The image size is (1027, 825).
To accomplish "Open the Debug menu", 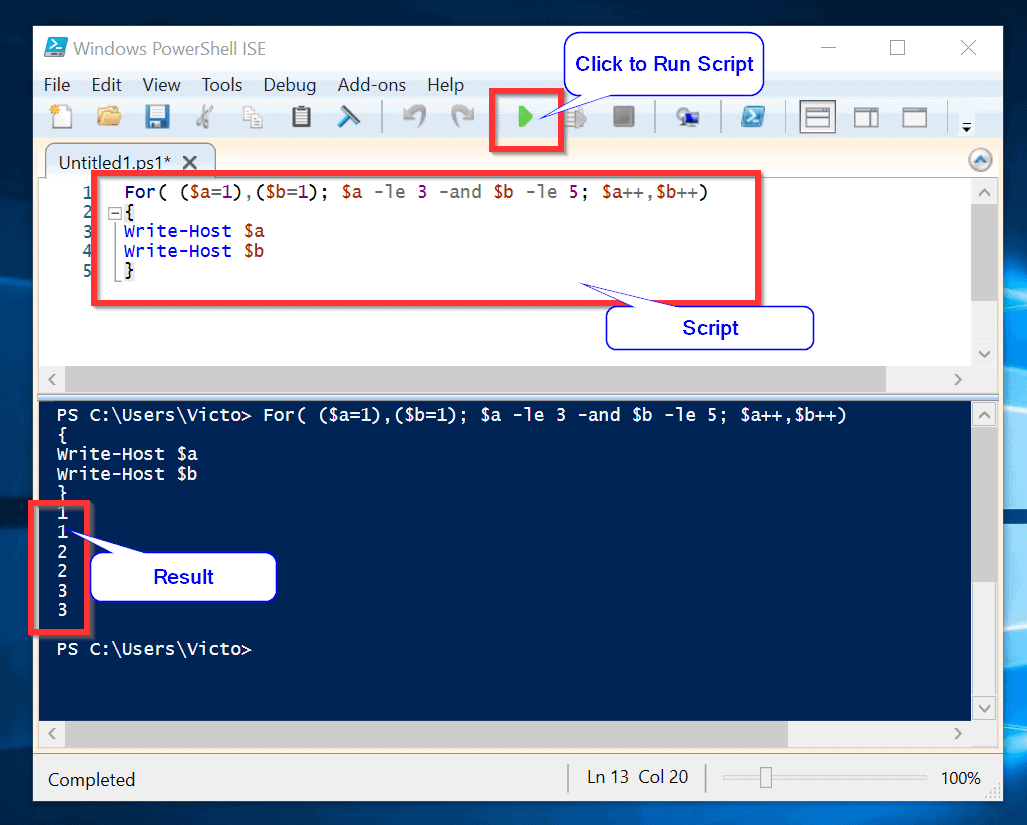I will pyautogui.click(x=289, y=85).
